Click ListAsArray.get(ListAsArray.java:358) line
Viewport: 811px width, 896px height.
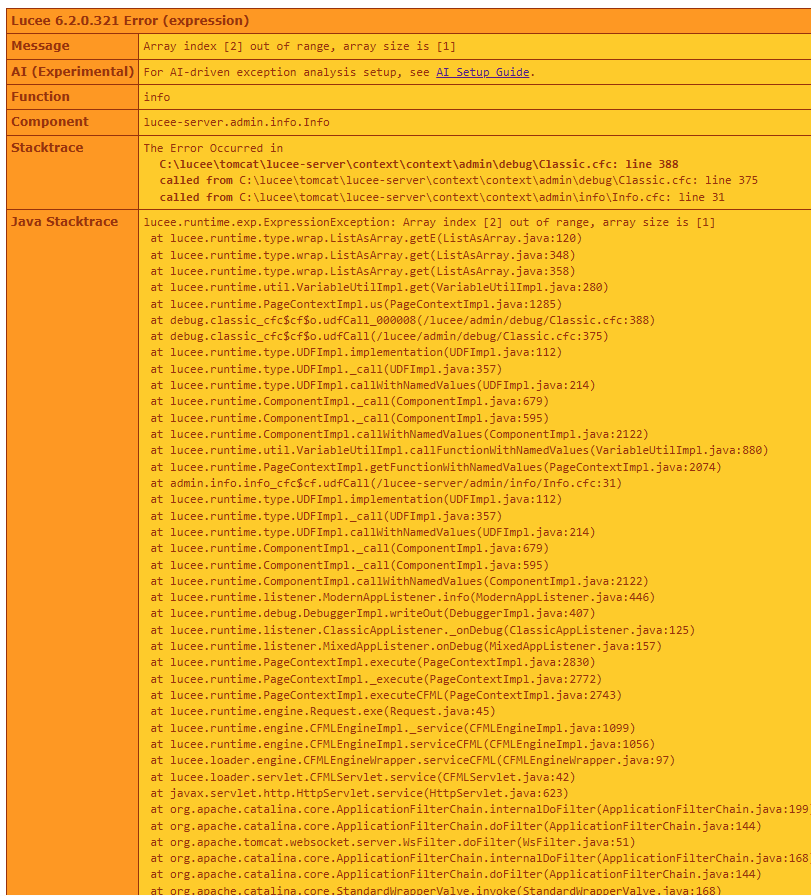click(x=363, y=271)
